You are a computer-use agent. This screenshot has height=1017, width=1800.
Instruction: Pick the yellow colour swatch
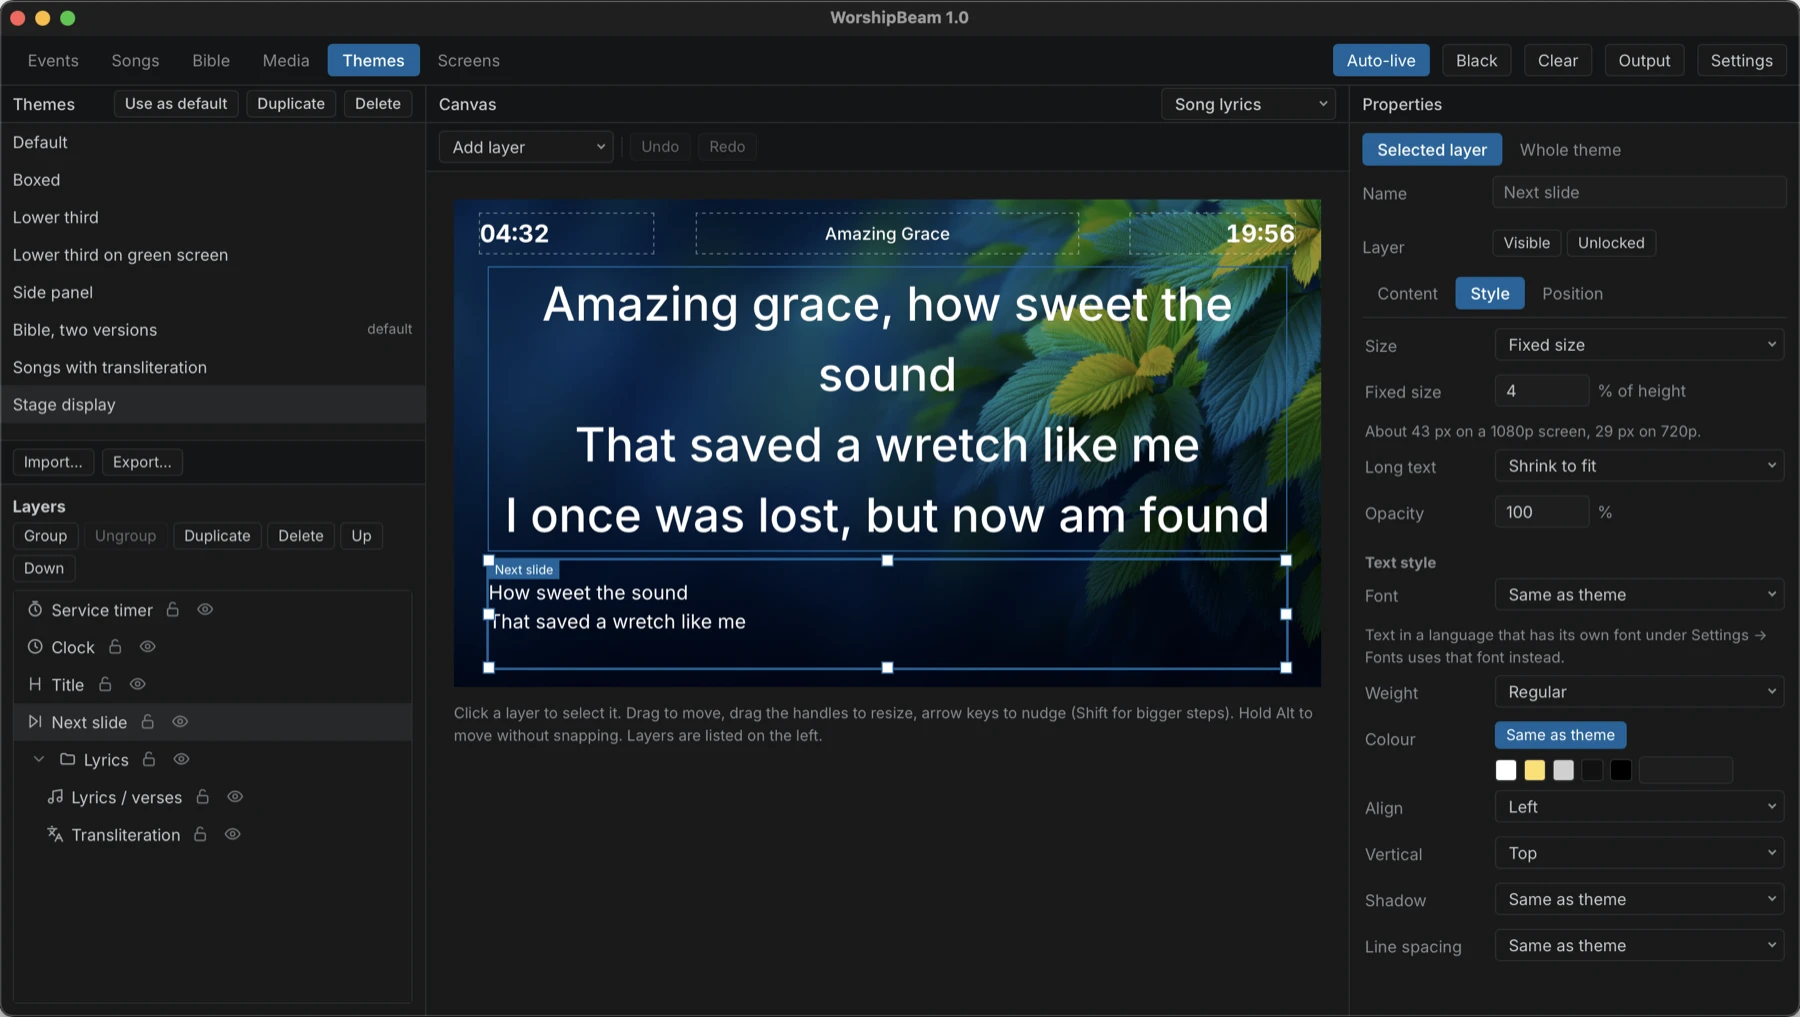coord(1535,770)
